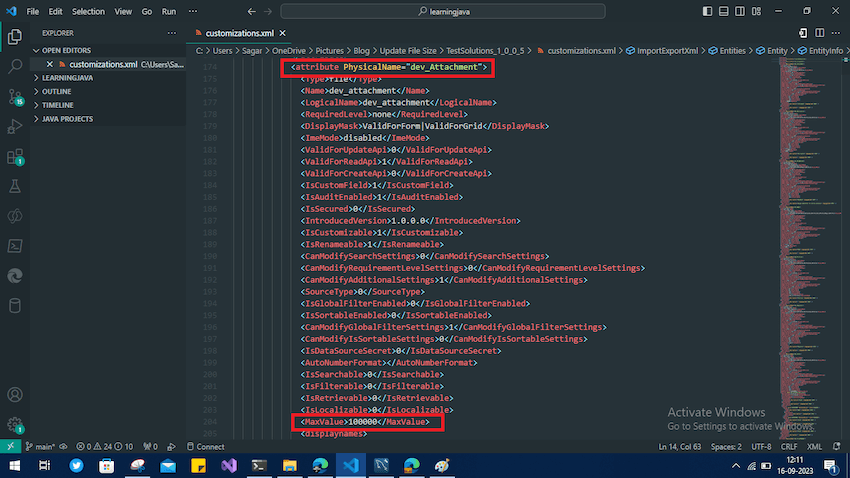850x478 pixels.
Task: Show more menus via title bar ellipsis
Action: pos(193,11)
